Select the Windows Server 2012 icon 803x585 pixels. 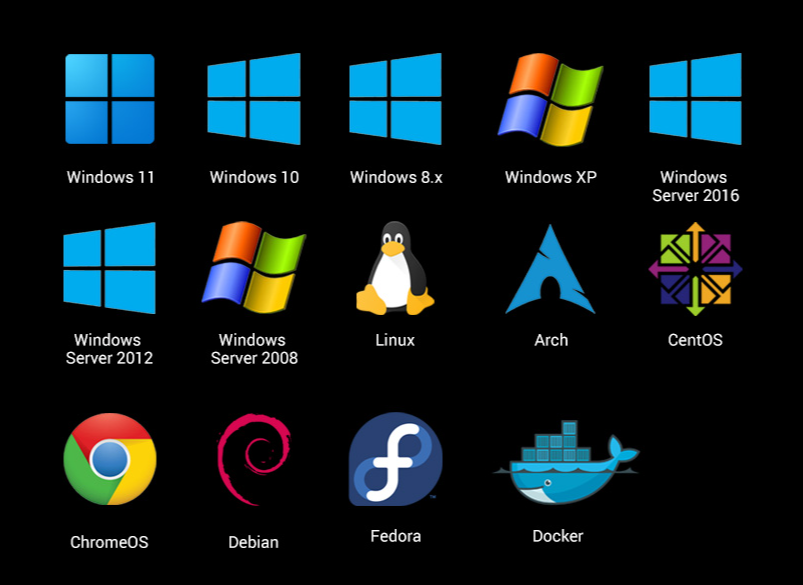(x=109, y=268)
